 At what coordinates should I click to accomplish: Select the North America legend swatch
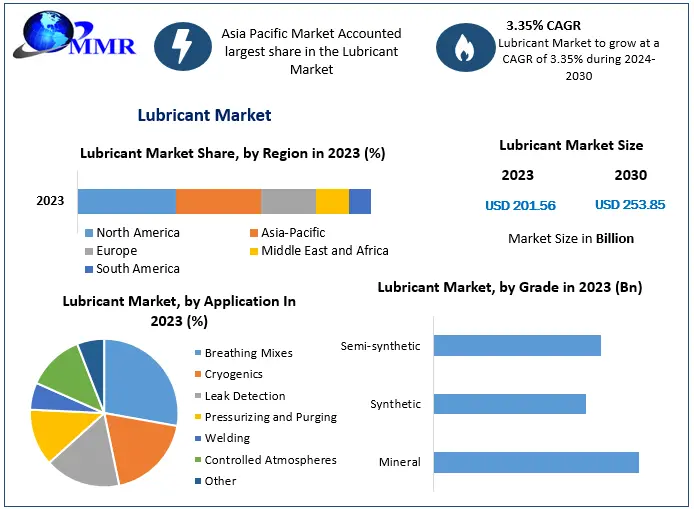89,233
